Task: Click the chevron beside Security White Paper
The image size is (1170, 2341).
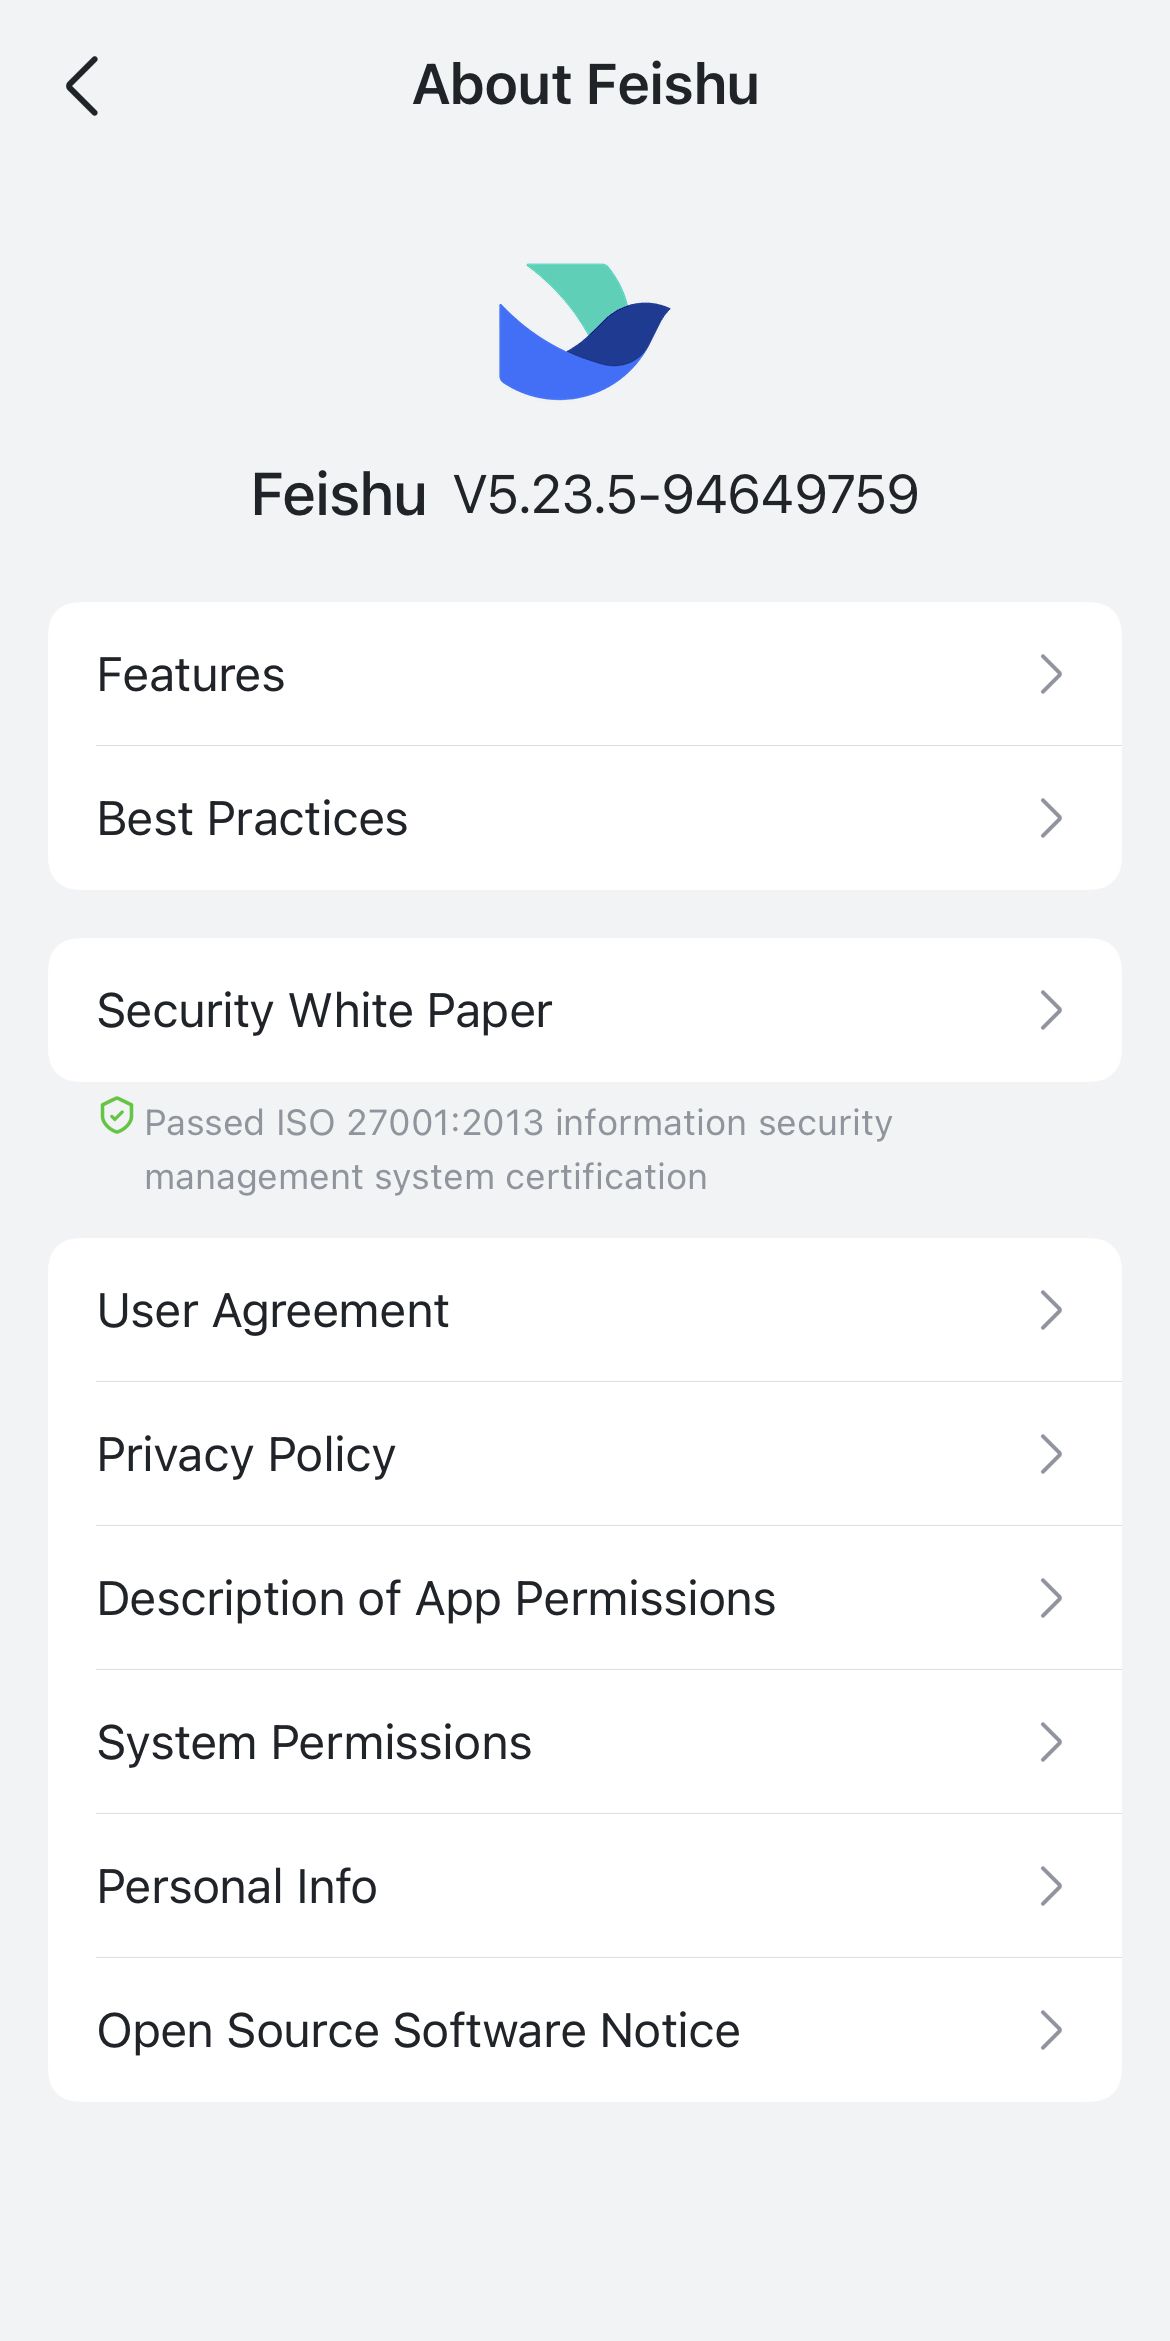Action: [1050, 1011]
